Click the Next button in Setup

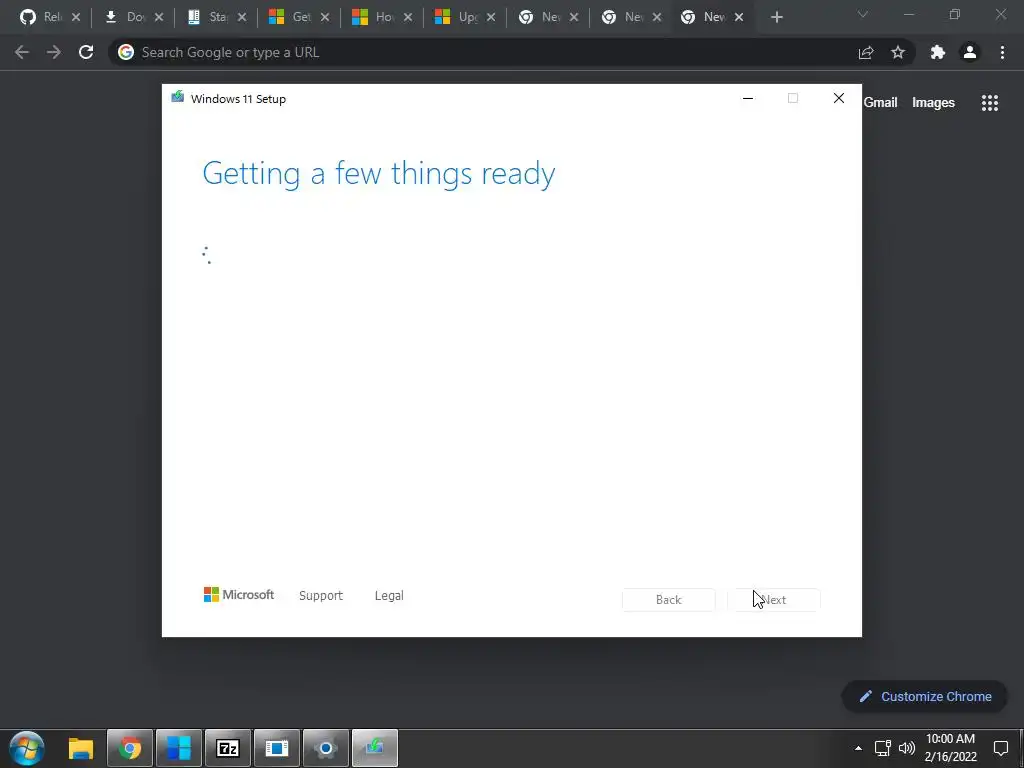[774, 600]
